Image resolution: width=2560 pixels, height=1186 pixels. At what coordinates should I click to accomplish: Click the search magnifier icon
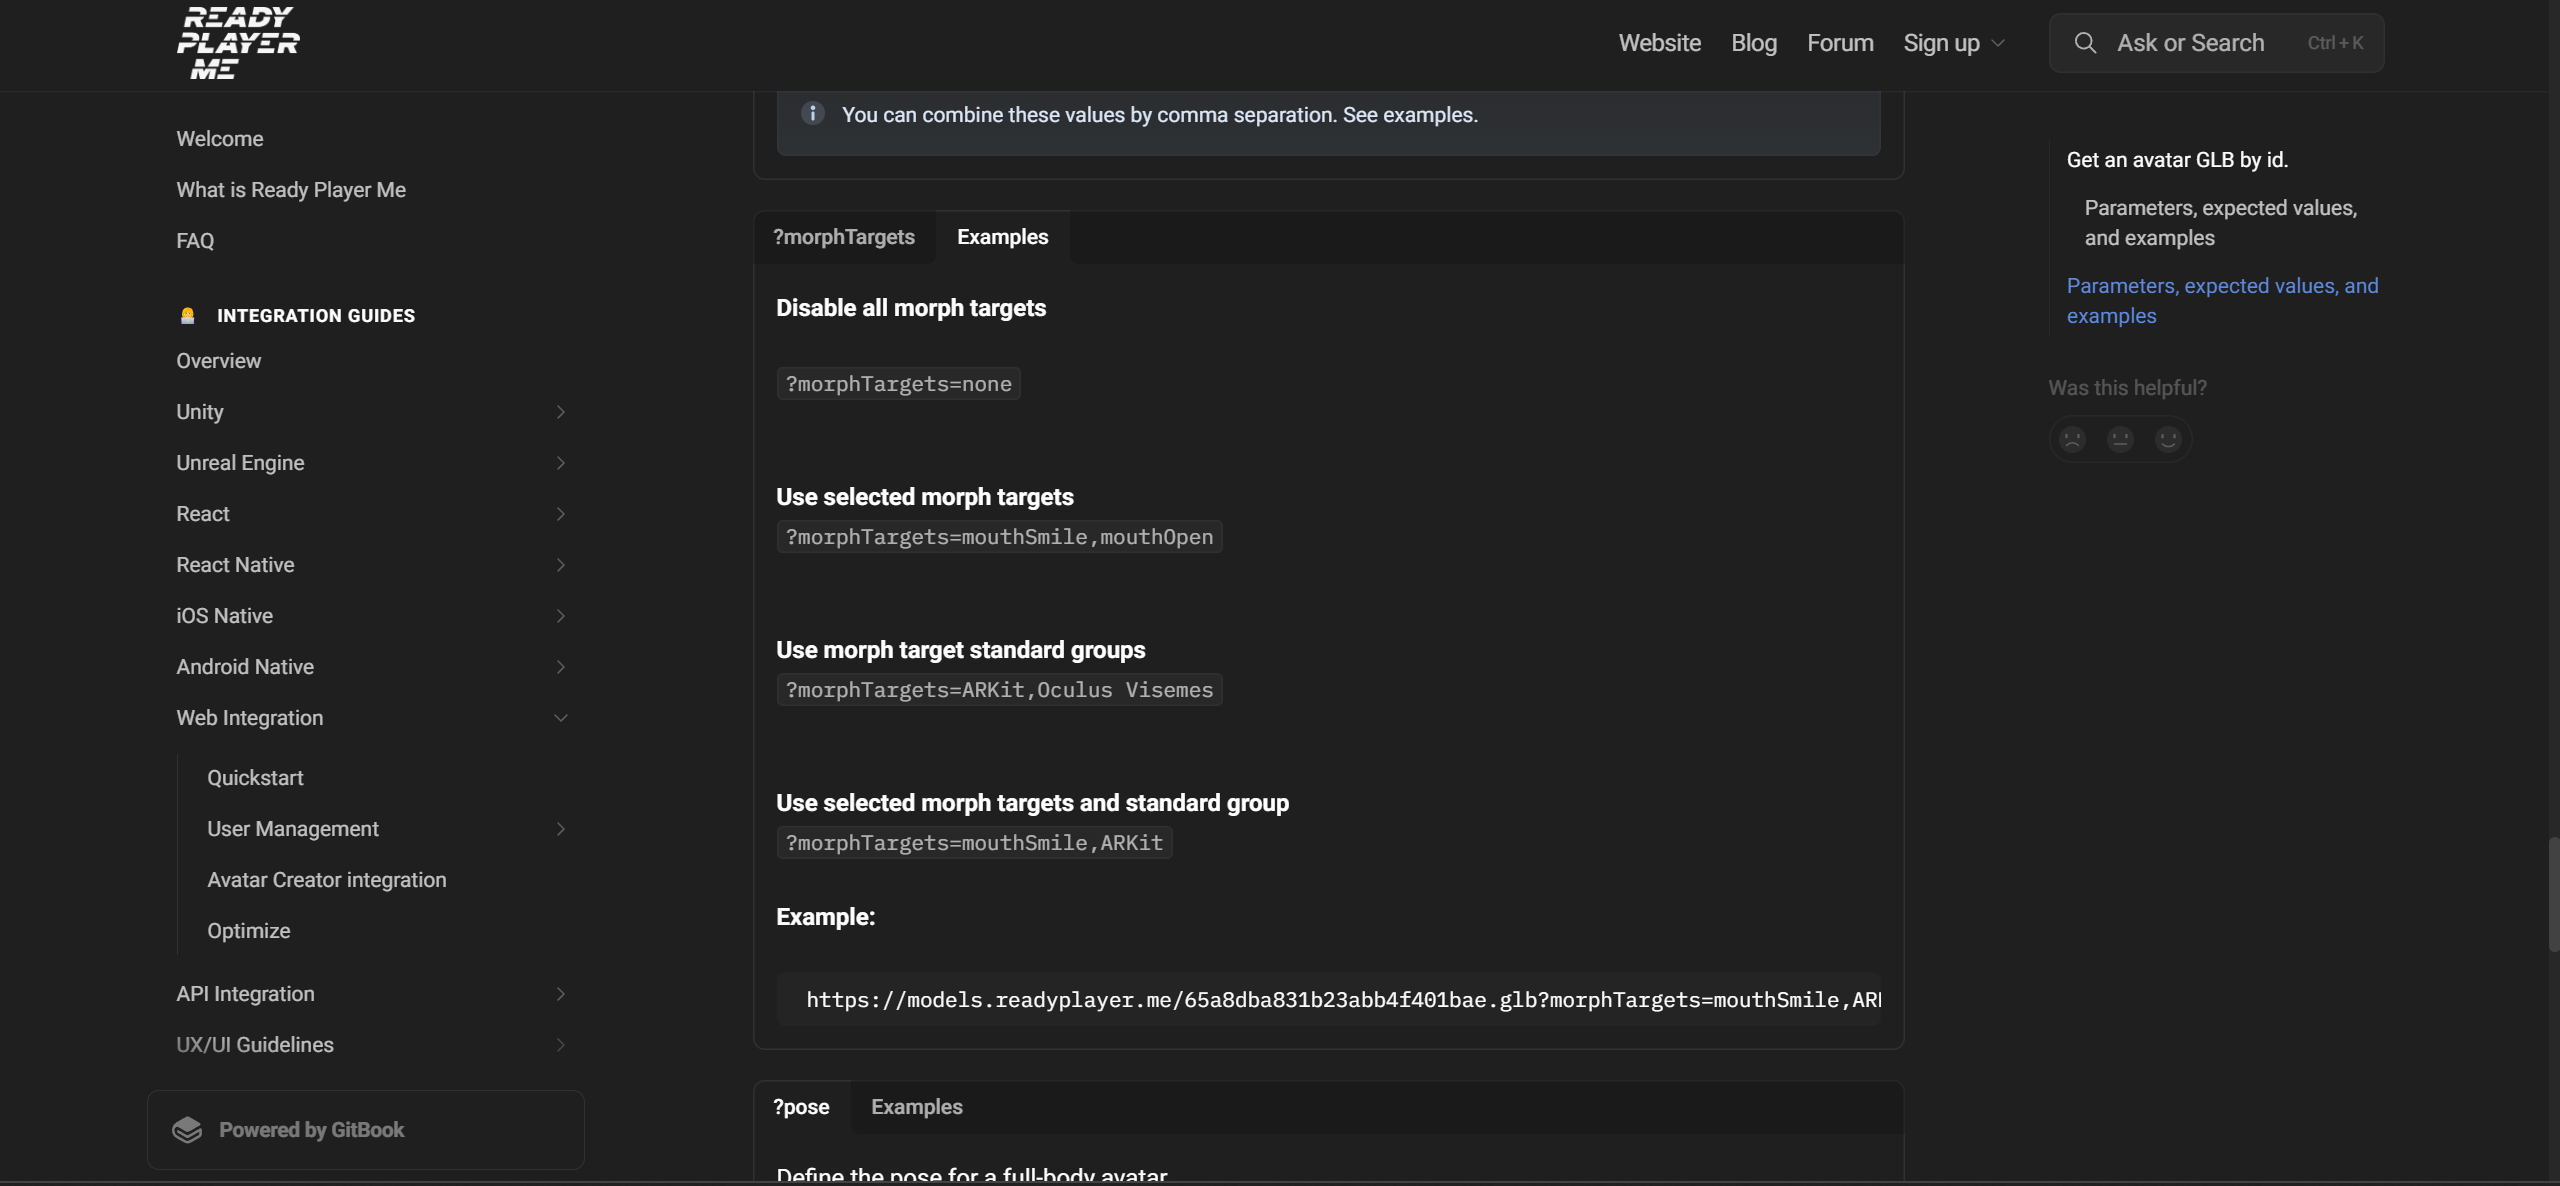click(x=2085, y=43)
